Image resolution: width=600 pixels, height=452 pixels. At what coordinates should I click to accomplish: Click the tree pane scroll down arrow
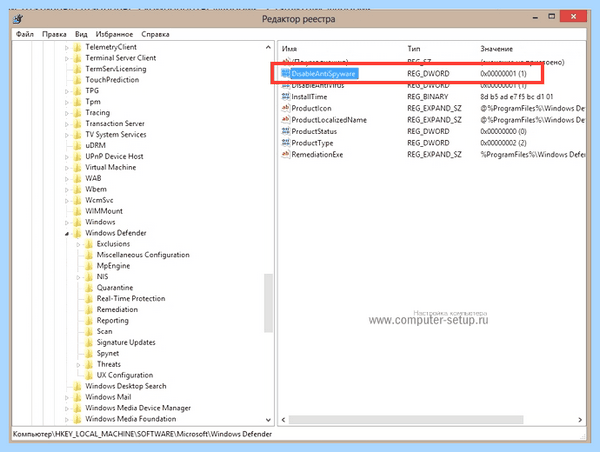[x=268, y=420]
